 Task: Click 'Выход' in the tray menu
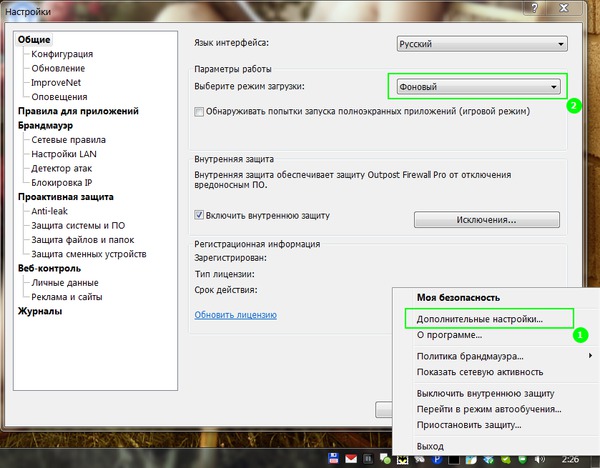(430, 446)
